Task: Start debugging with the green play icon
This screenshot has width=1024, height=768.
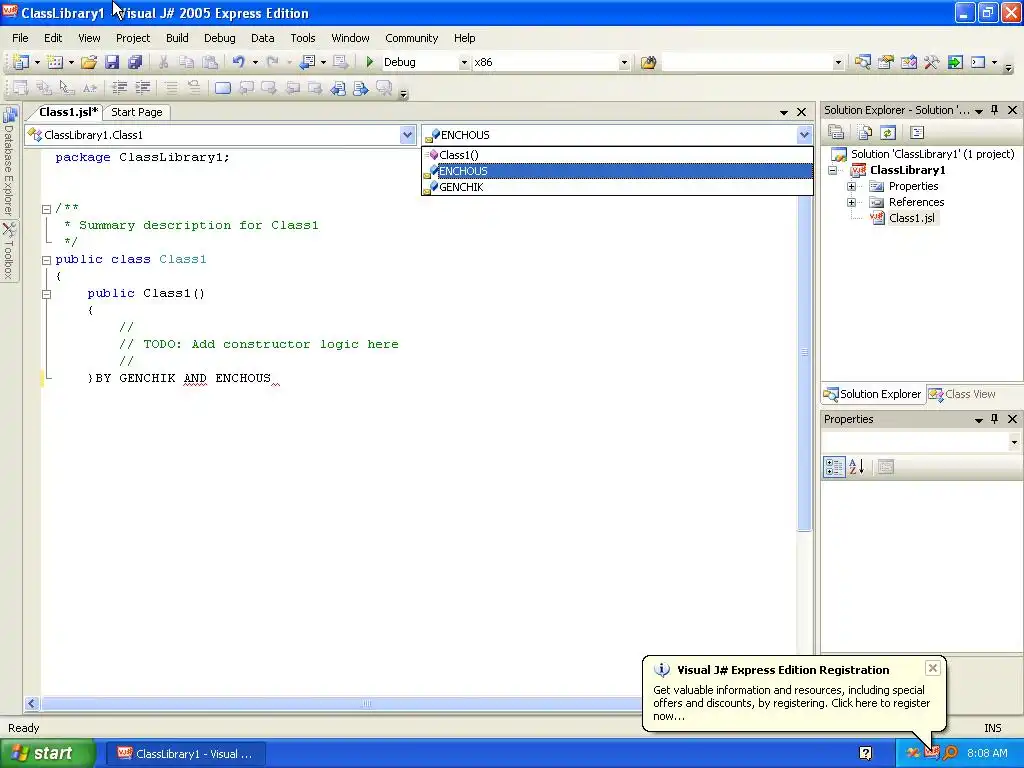Action: 370,62
